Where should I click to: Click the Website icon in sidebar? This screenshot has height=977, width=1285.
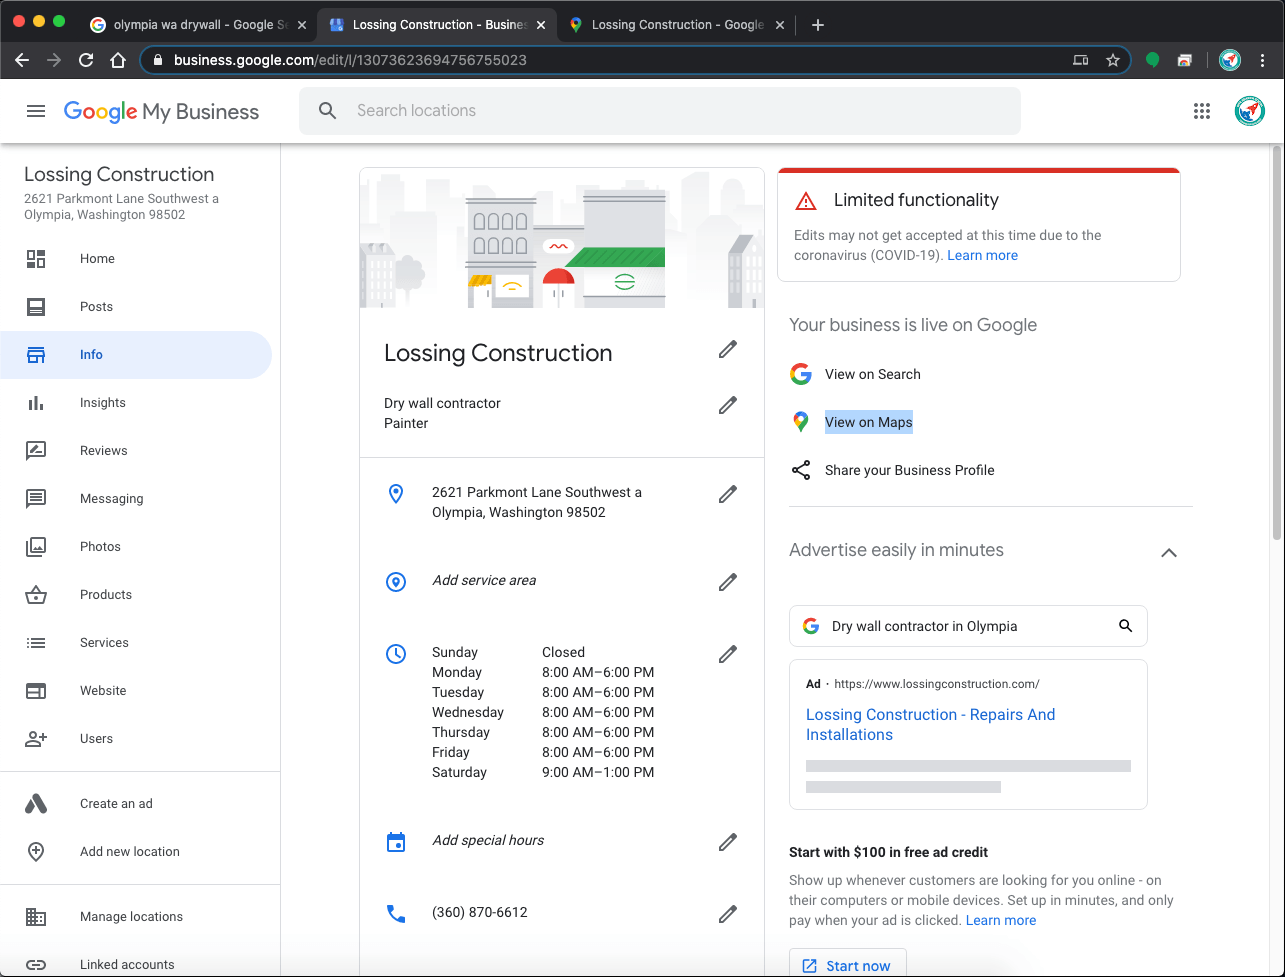pos(36,691)
